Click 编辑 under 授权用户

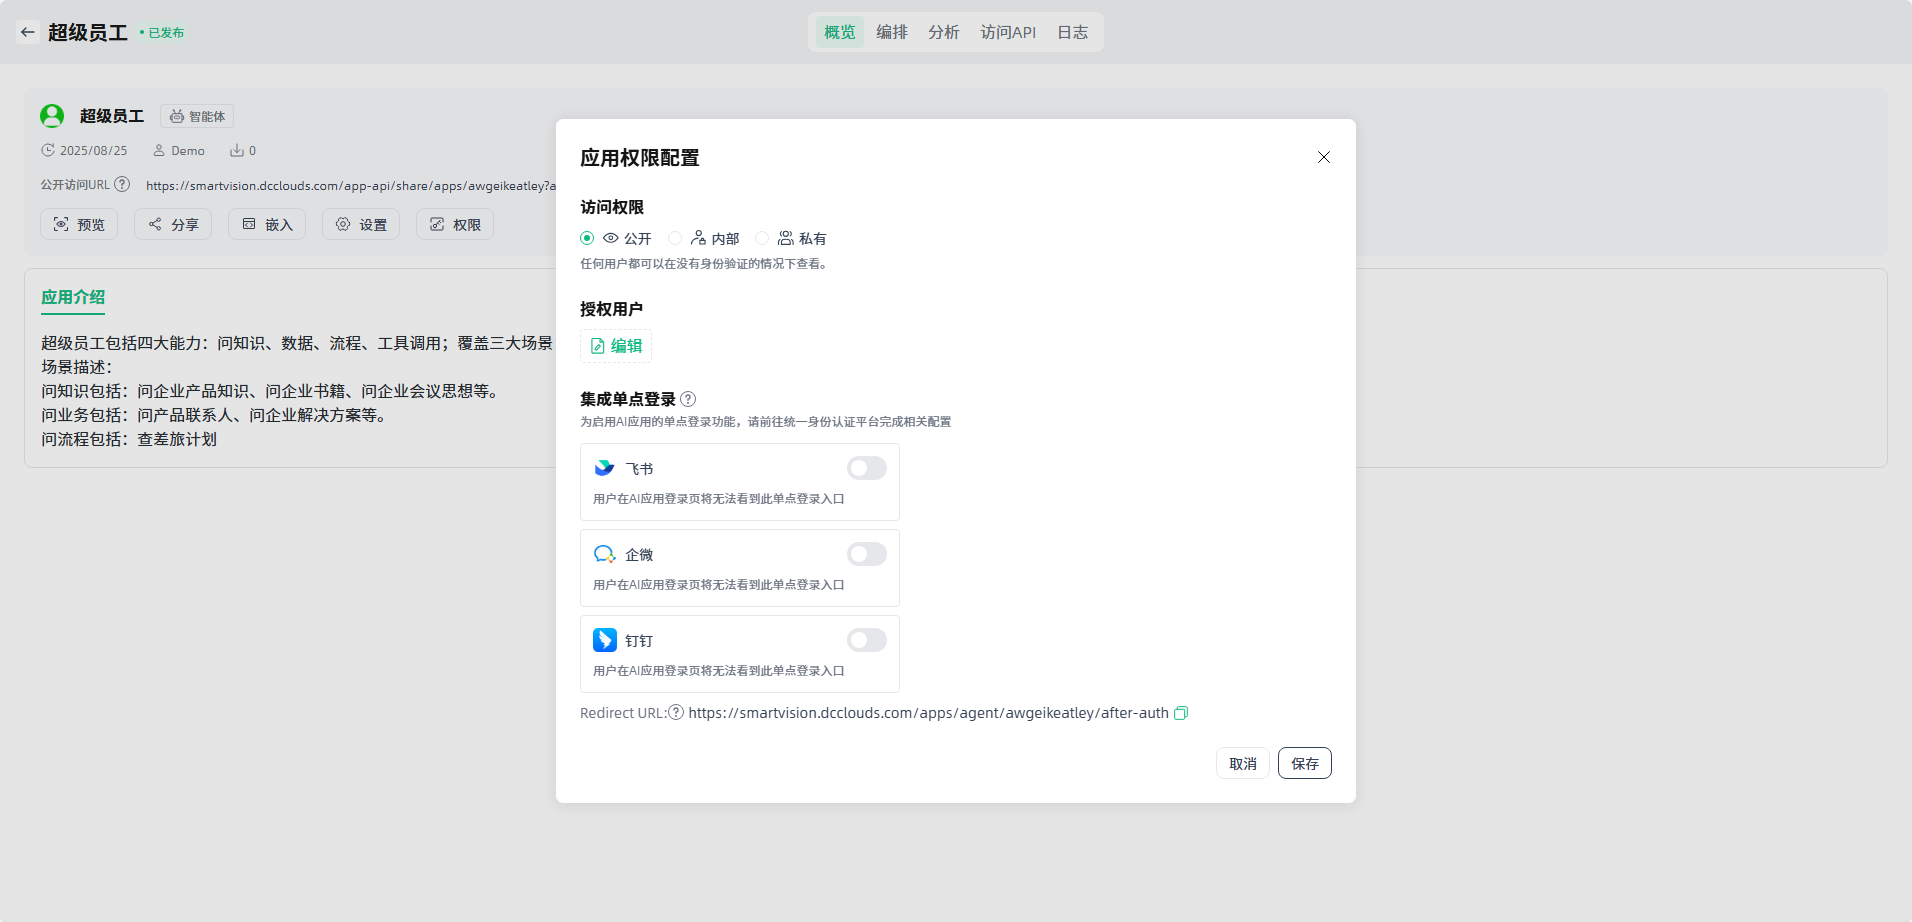click(616, 346)
